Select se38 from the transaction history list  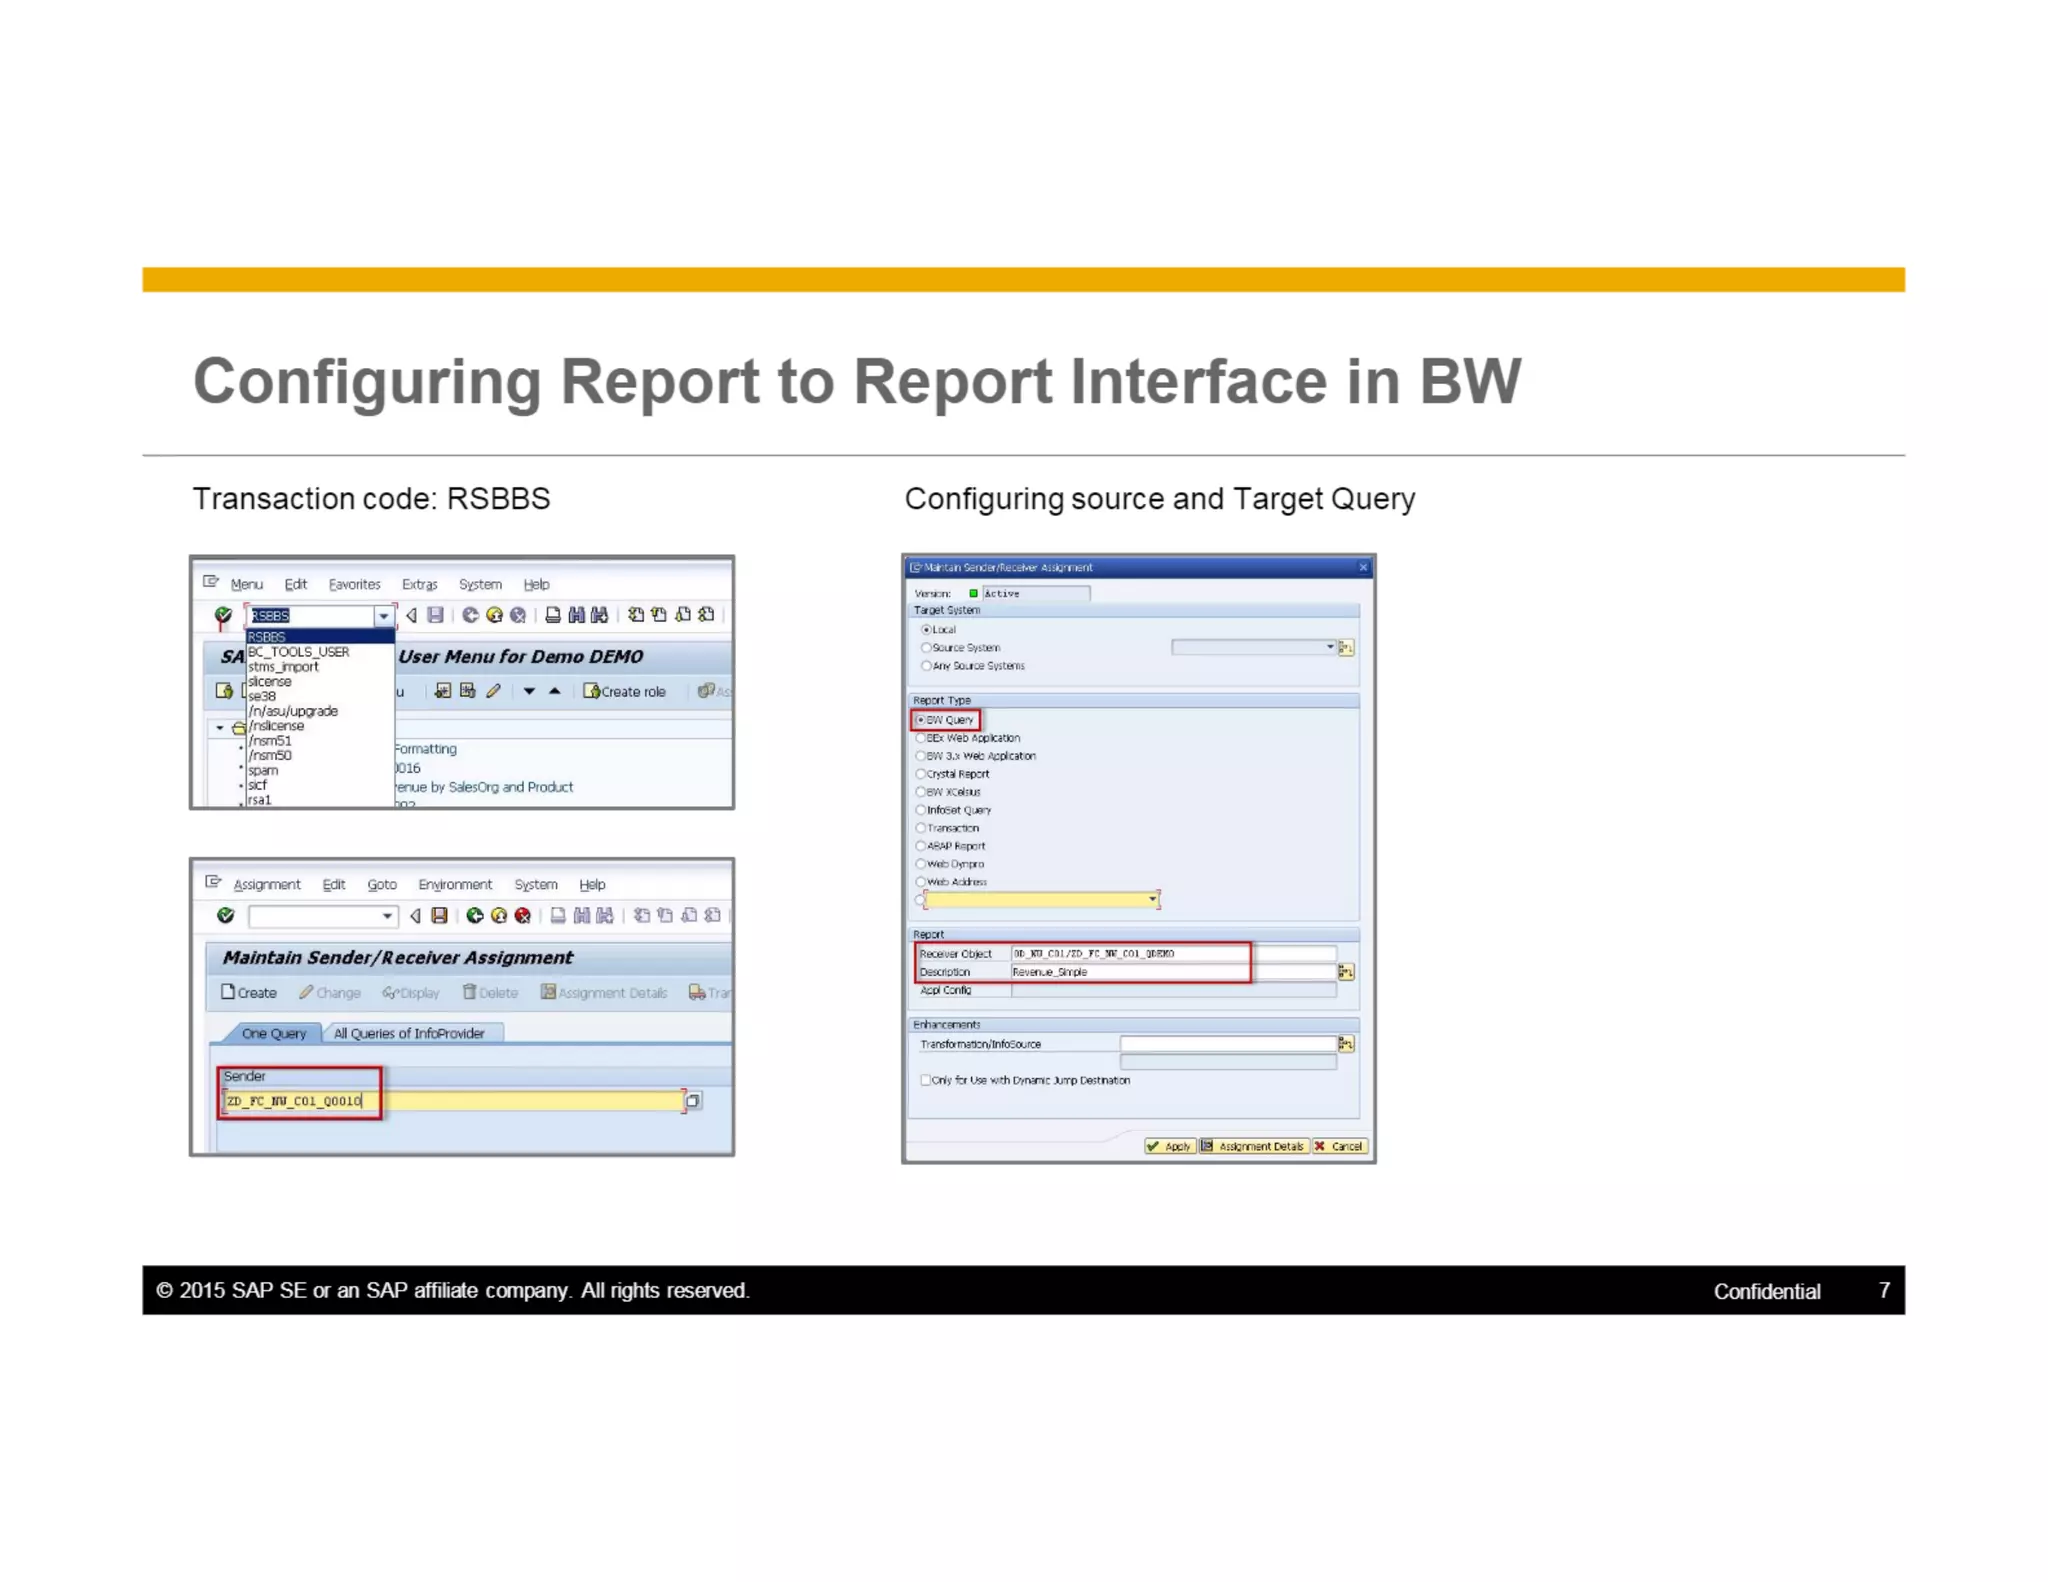click(262, 696)
